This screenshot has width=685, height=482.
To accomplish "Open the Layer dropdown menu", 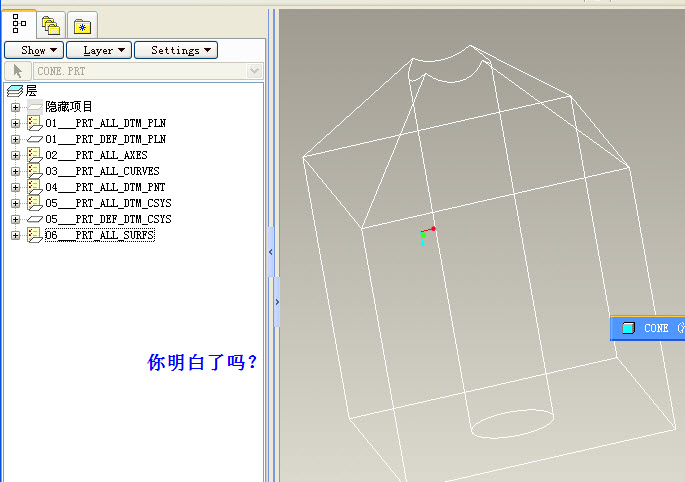I will point(98,50).
